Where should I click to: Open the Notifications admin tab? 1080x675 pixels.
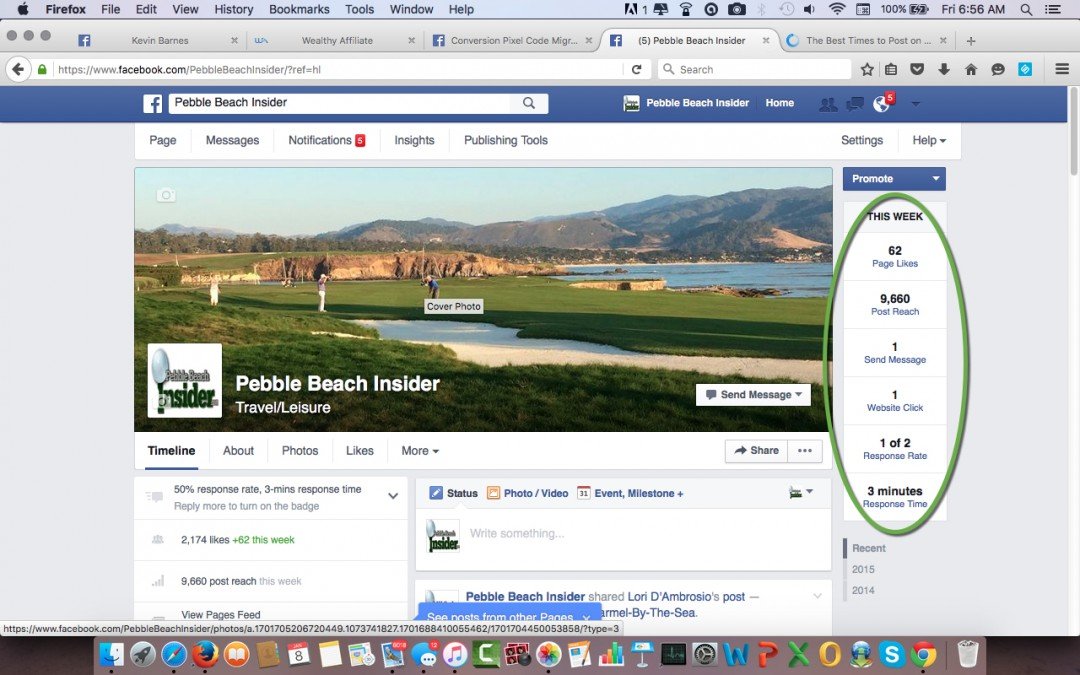click(326, 141)
